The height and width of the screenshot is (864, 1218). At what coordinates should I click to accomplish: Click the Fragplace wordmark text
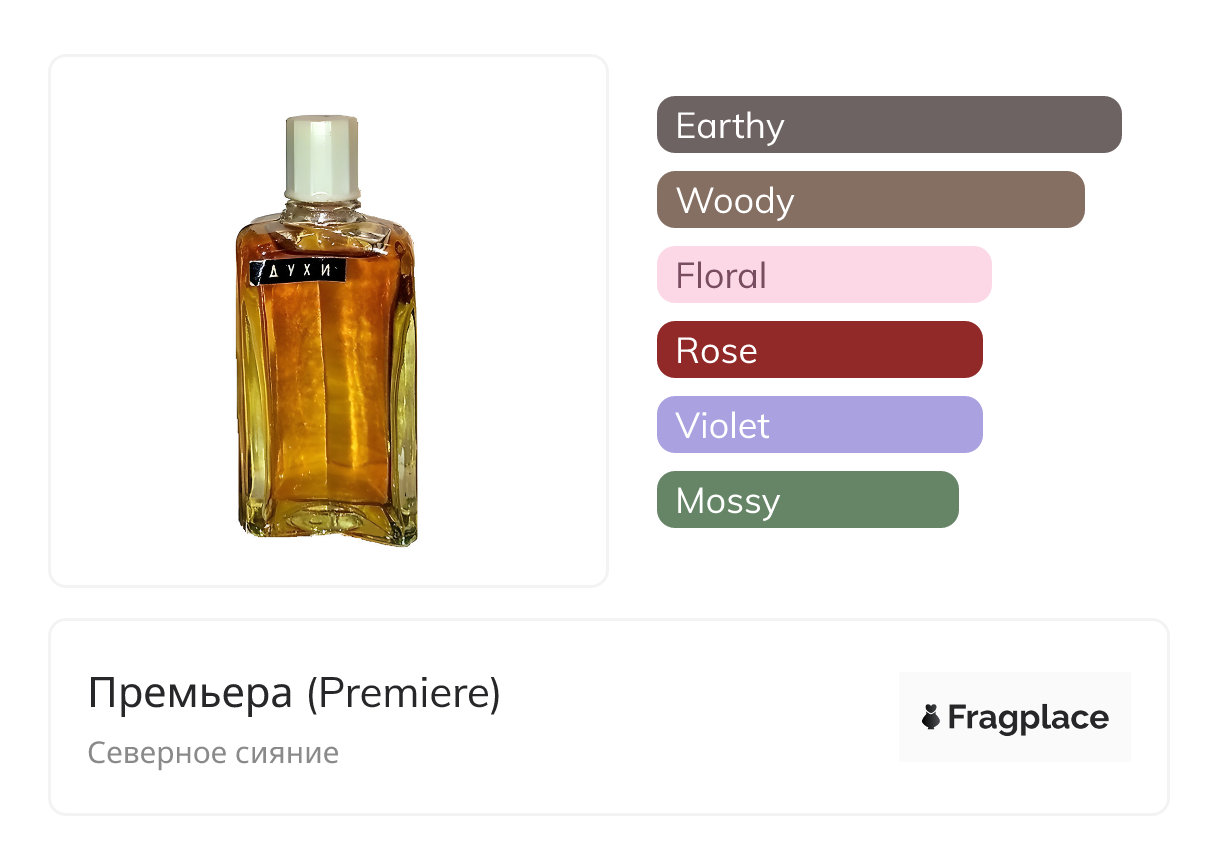click(1028, 718)
